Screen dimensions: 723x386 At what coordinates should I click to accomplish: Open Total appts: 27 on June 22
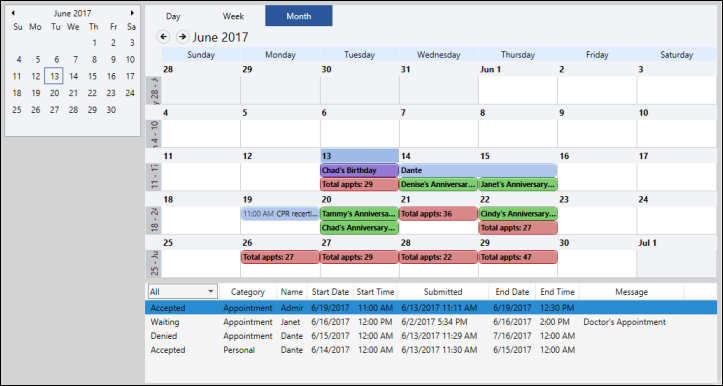pyautogui.click(x=518, y=227)
